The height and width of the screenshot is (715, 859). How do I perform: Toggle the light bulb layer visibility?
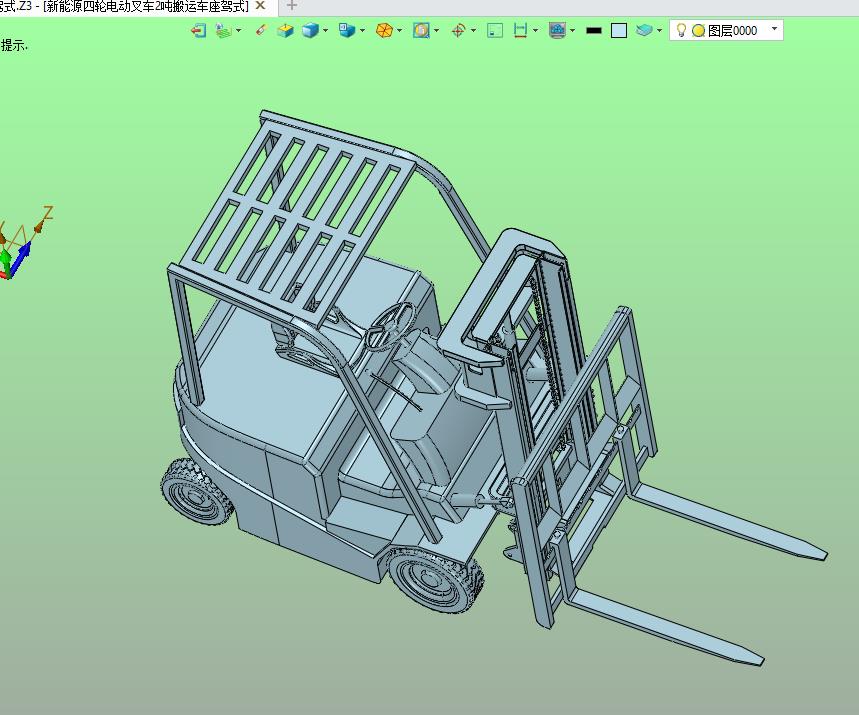point(682,30)
